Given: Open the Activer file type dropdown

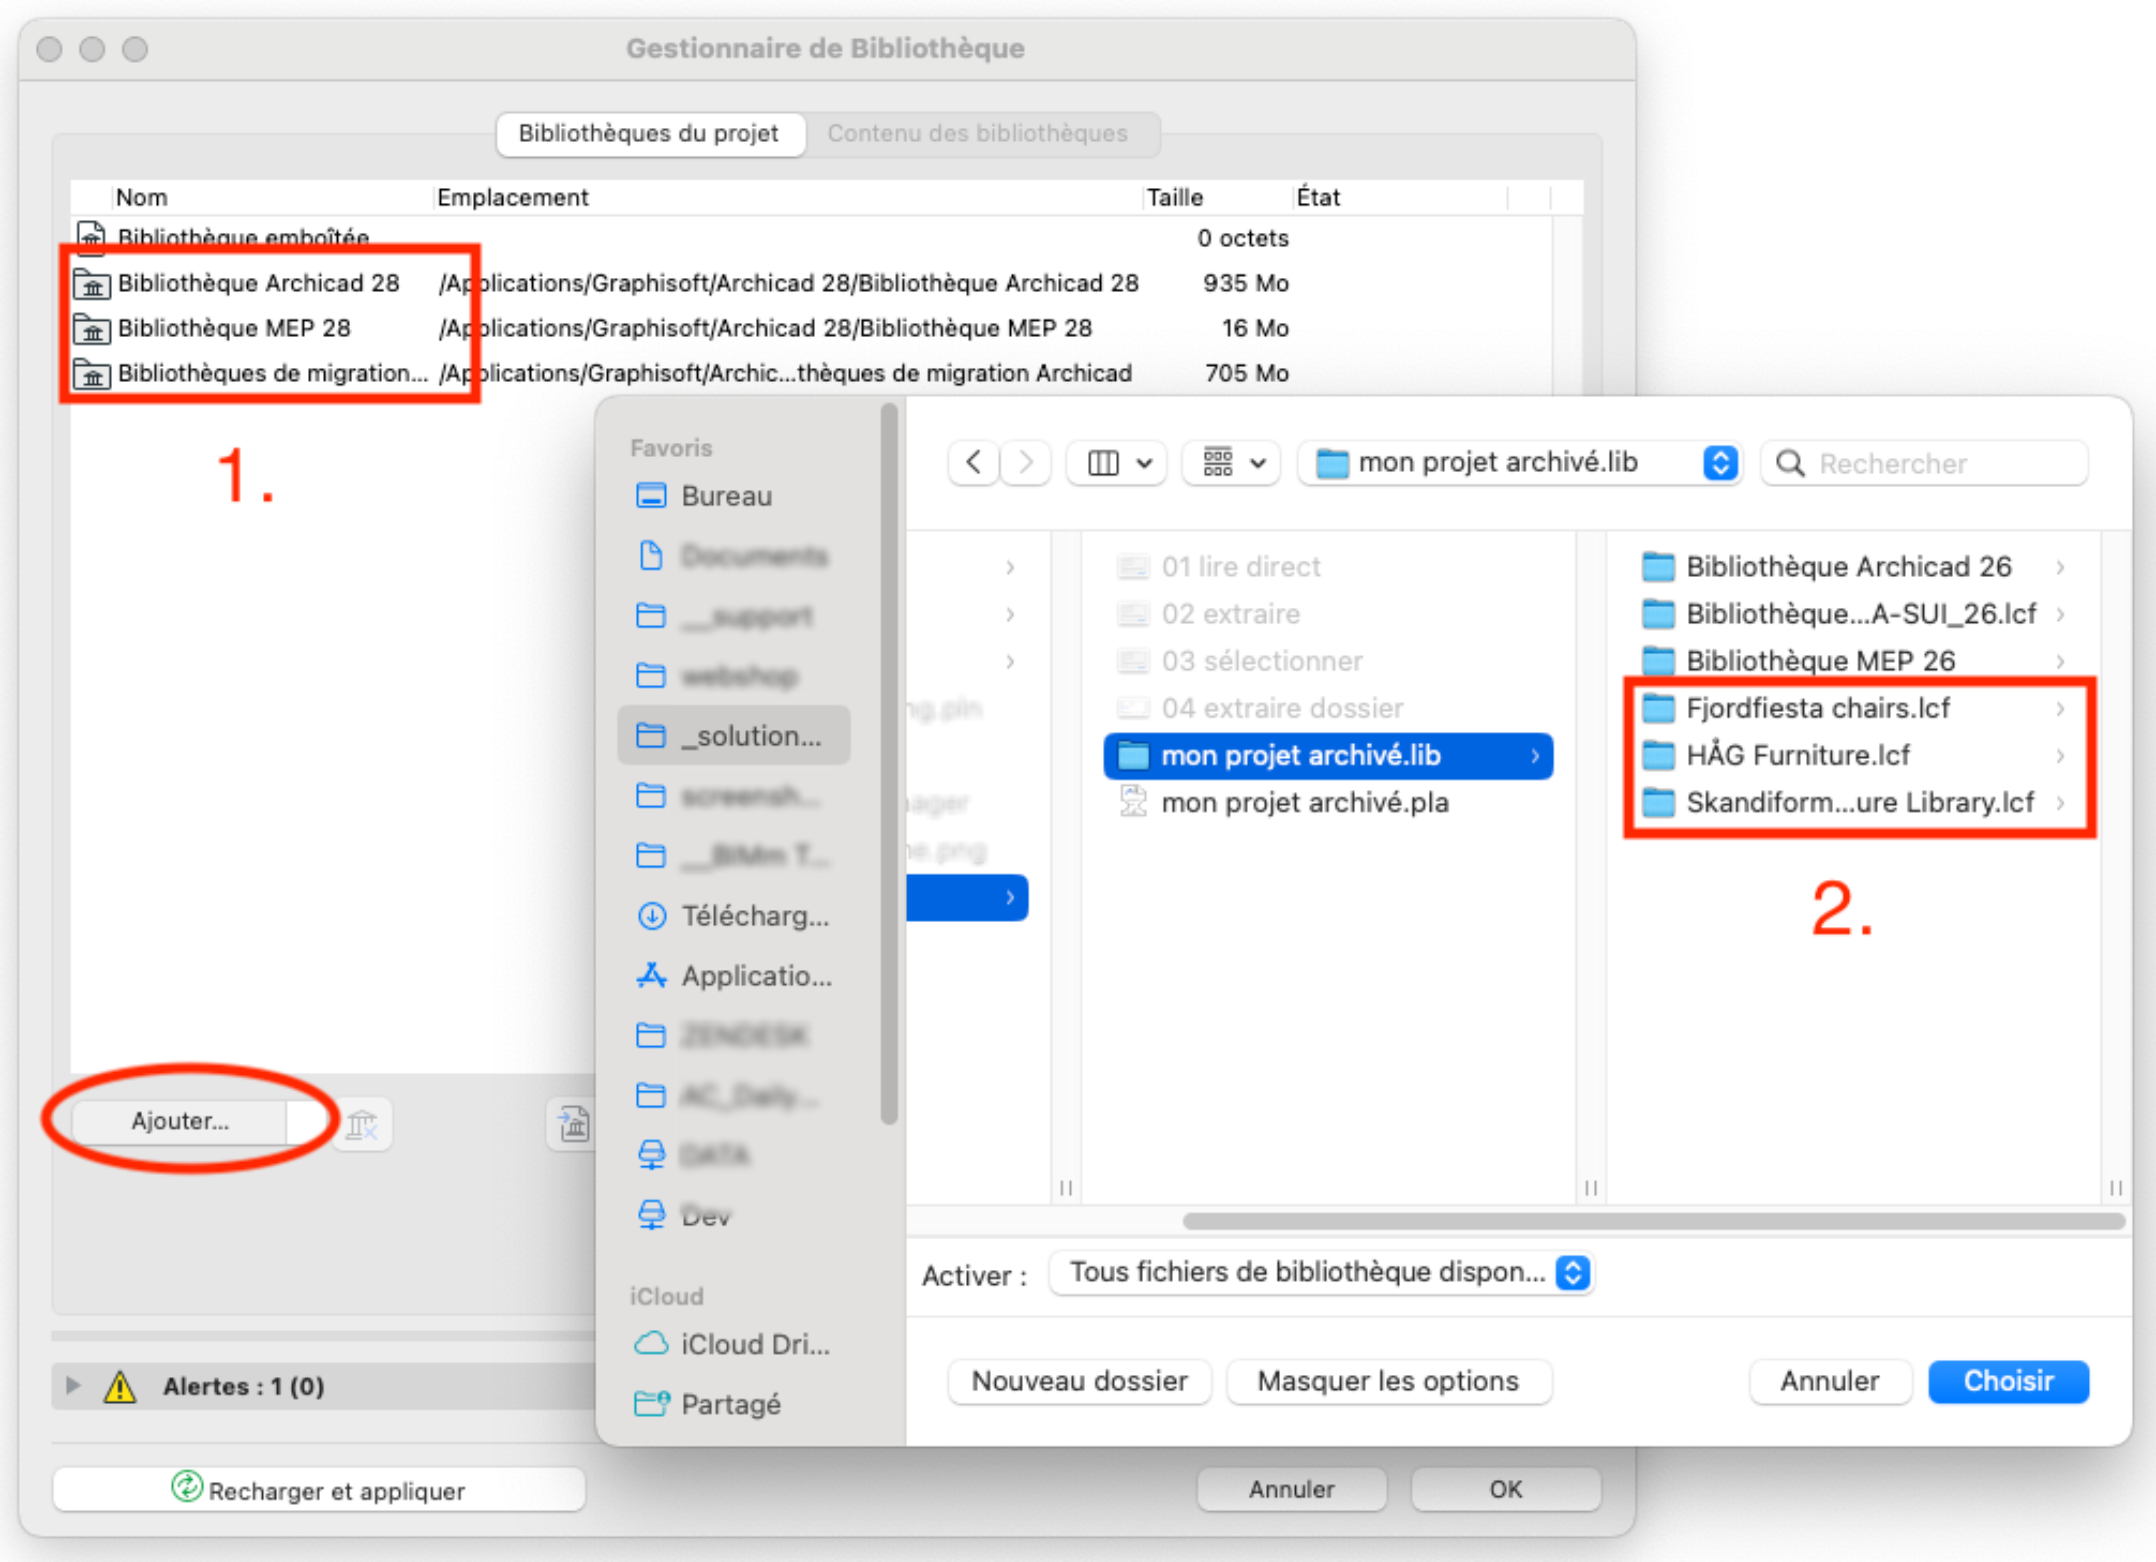Looking at the screenshot, I should 1321,1273.
